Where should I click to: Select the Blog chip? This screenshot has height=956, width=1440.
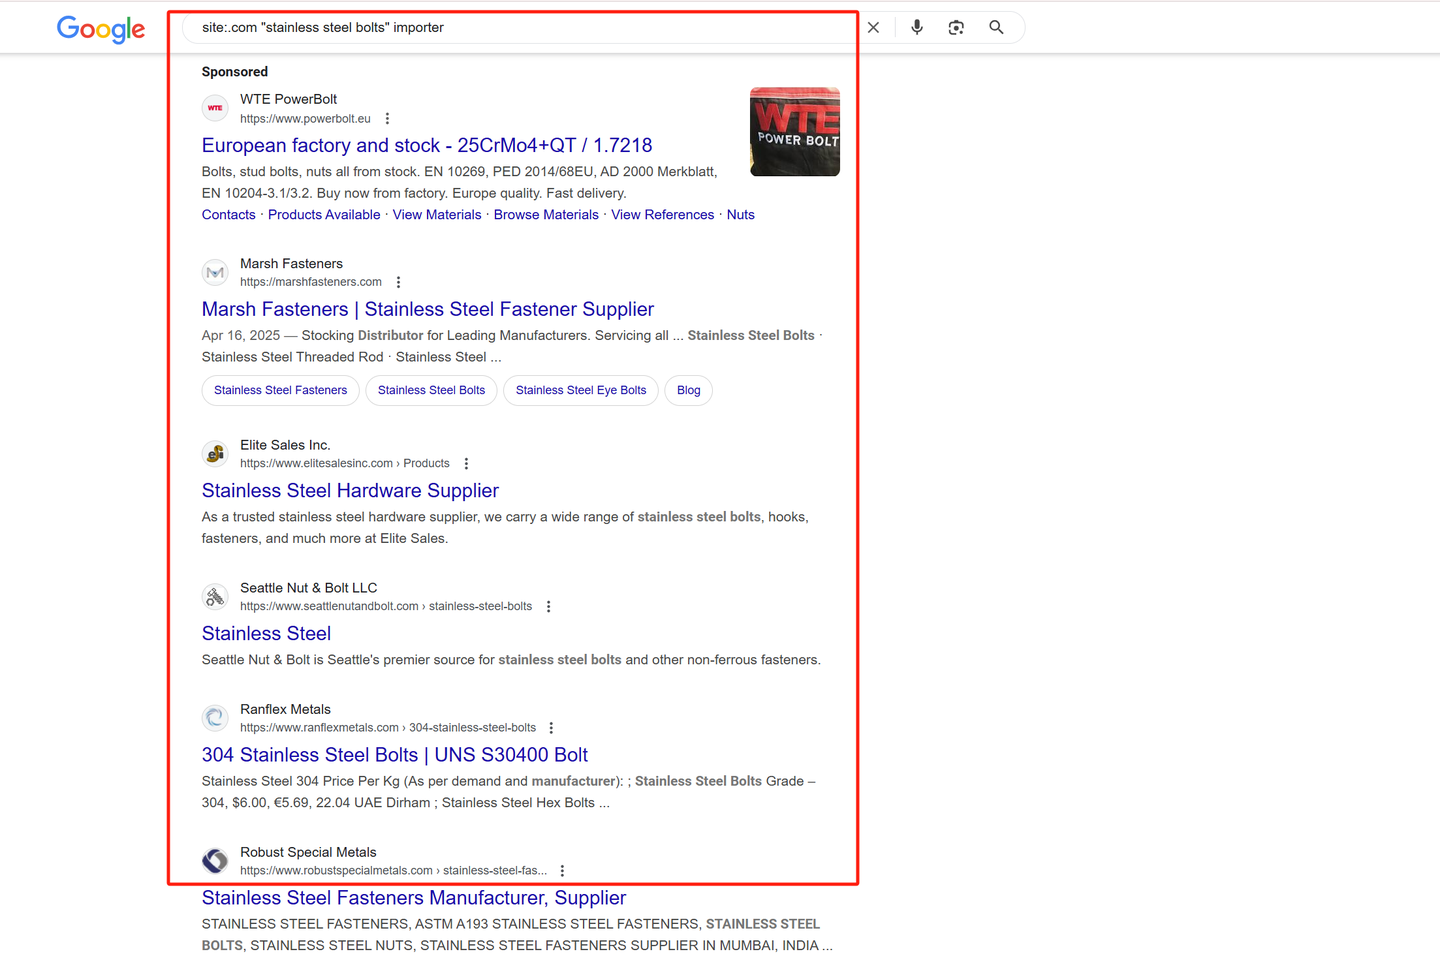pyautogui.click(x=689, y=390)
